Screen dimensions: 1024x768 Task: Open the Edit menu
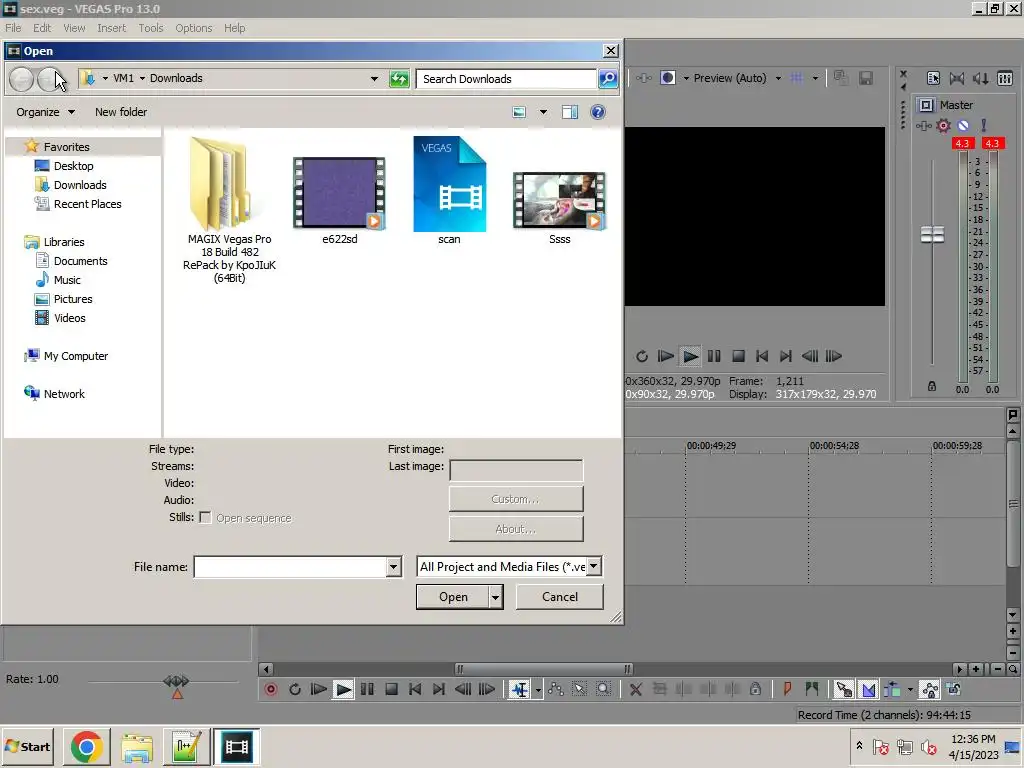click(42, 28)
